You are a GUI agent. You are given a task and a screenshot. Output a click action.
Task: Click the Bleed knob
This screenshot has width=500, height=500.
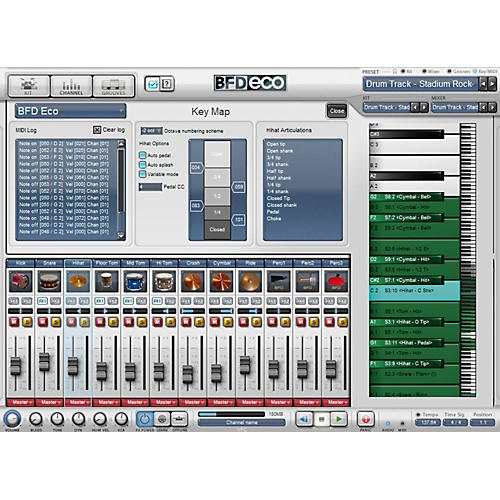pos(36,419)
